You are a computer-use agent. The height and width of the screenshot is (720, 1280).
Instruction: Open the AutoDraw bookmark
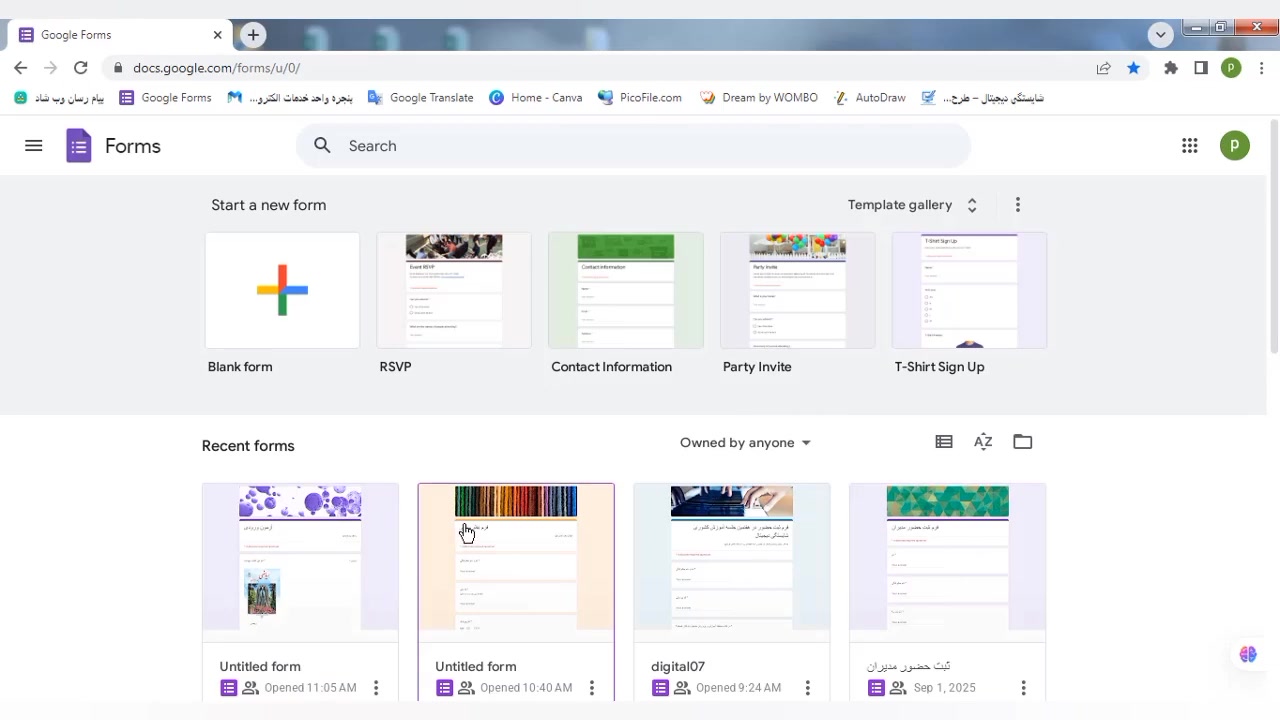868,98
